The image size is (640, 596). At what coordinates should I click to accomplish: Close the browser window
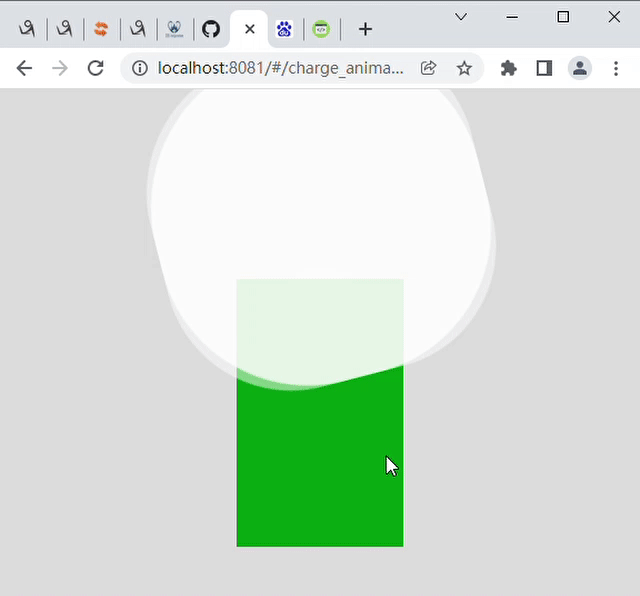614,17
